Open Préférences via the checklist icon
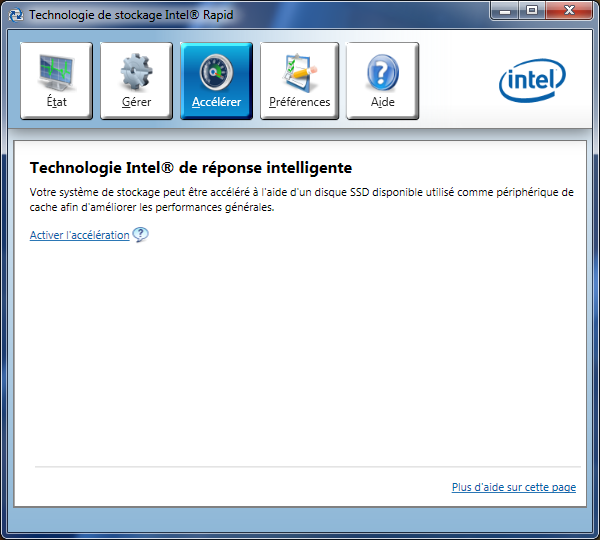Image resolution: width=600 pixels, height=540 pixels. pos(299,71)
